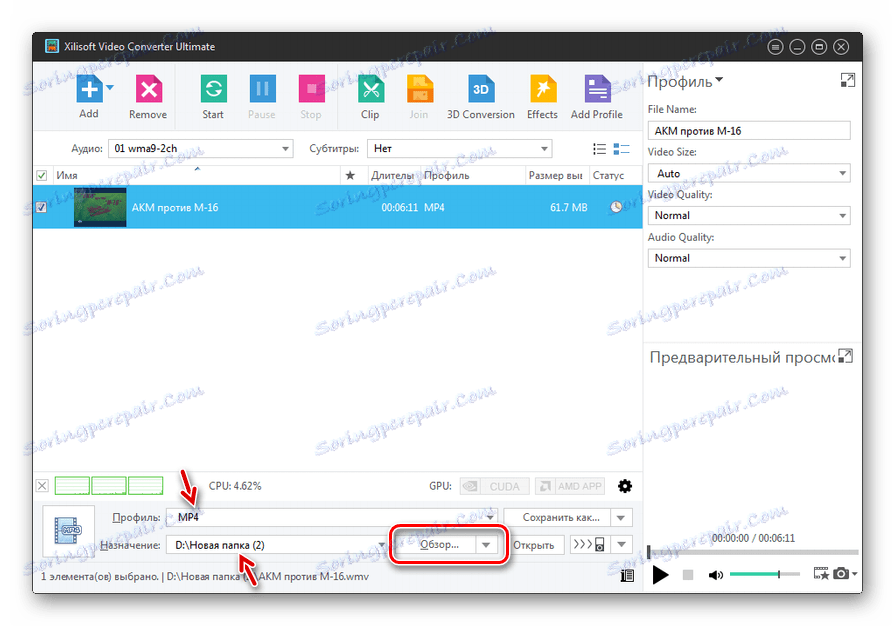This screenshot has width=895, height=626.
Task: Toggle CUDA GPU acceleration
Action: 494,486
